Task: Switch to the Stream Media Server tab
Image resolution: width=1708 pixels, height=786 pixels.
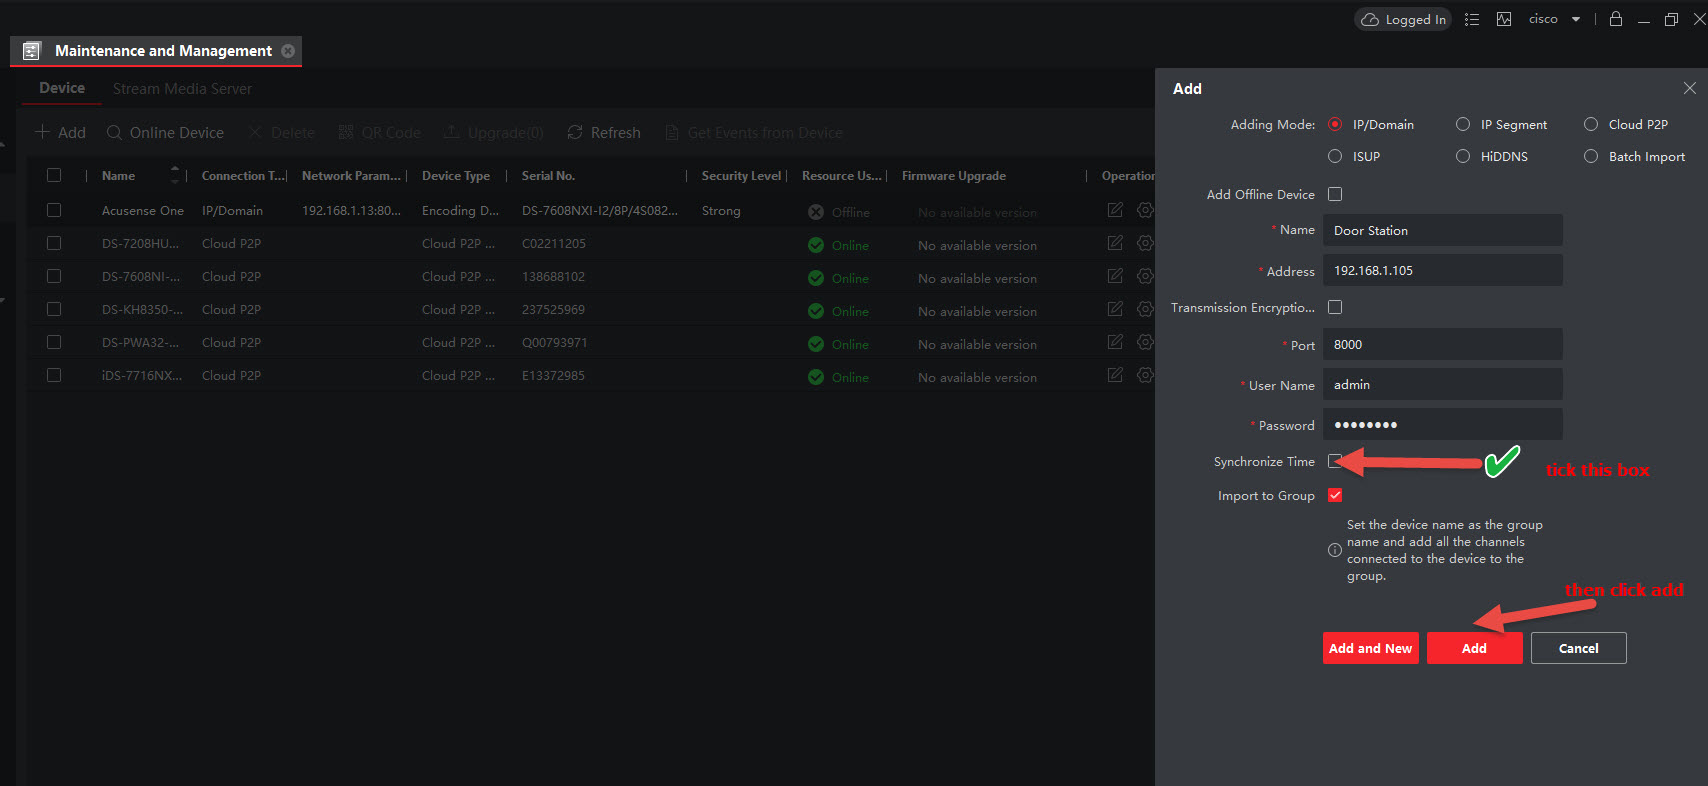Action: tap(182, 89)
